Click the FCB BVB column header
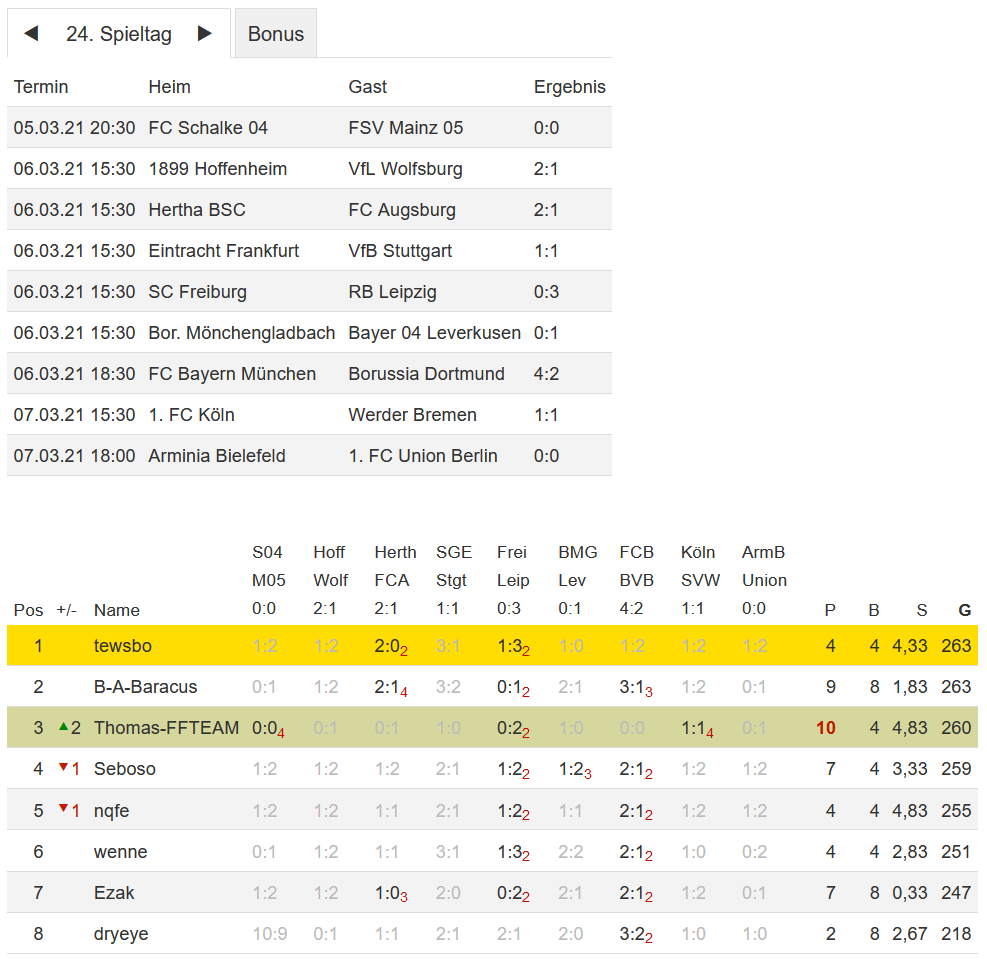This screenshot has width=987, height=969. click(x=636, y=566)
